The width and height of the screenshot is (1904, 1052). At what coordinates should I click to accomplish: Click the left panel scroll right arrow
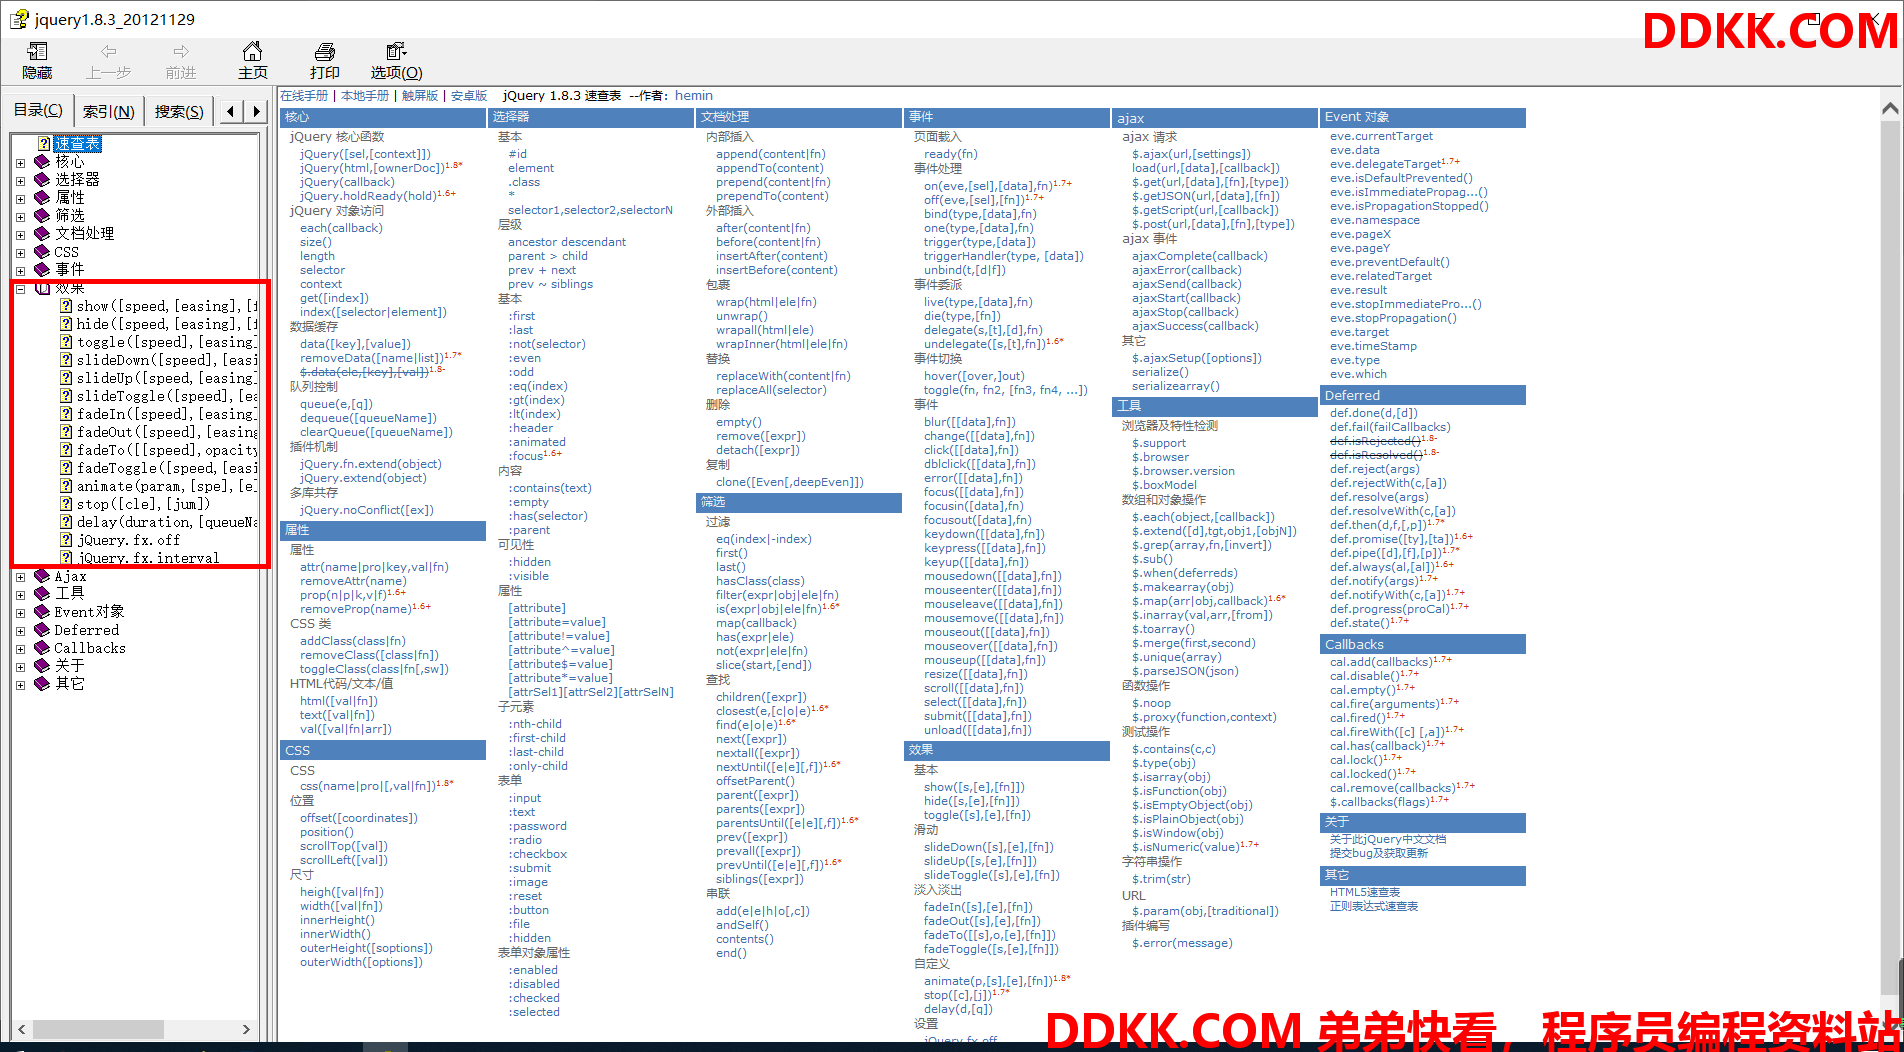tap(246, 1029)
